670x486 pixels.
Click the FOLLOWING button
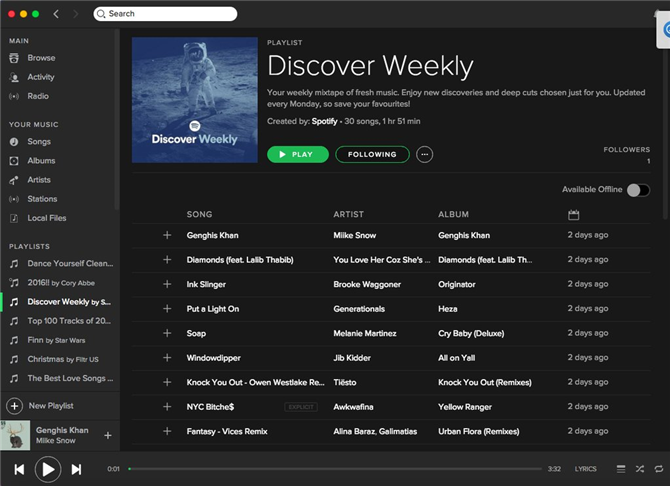pyautogui.click(x=372, y=154)
